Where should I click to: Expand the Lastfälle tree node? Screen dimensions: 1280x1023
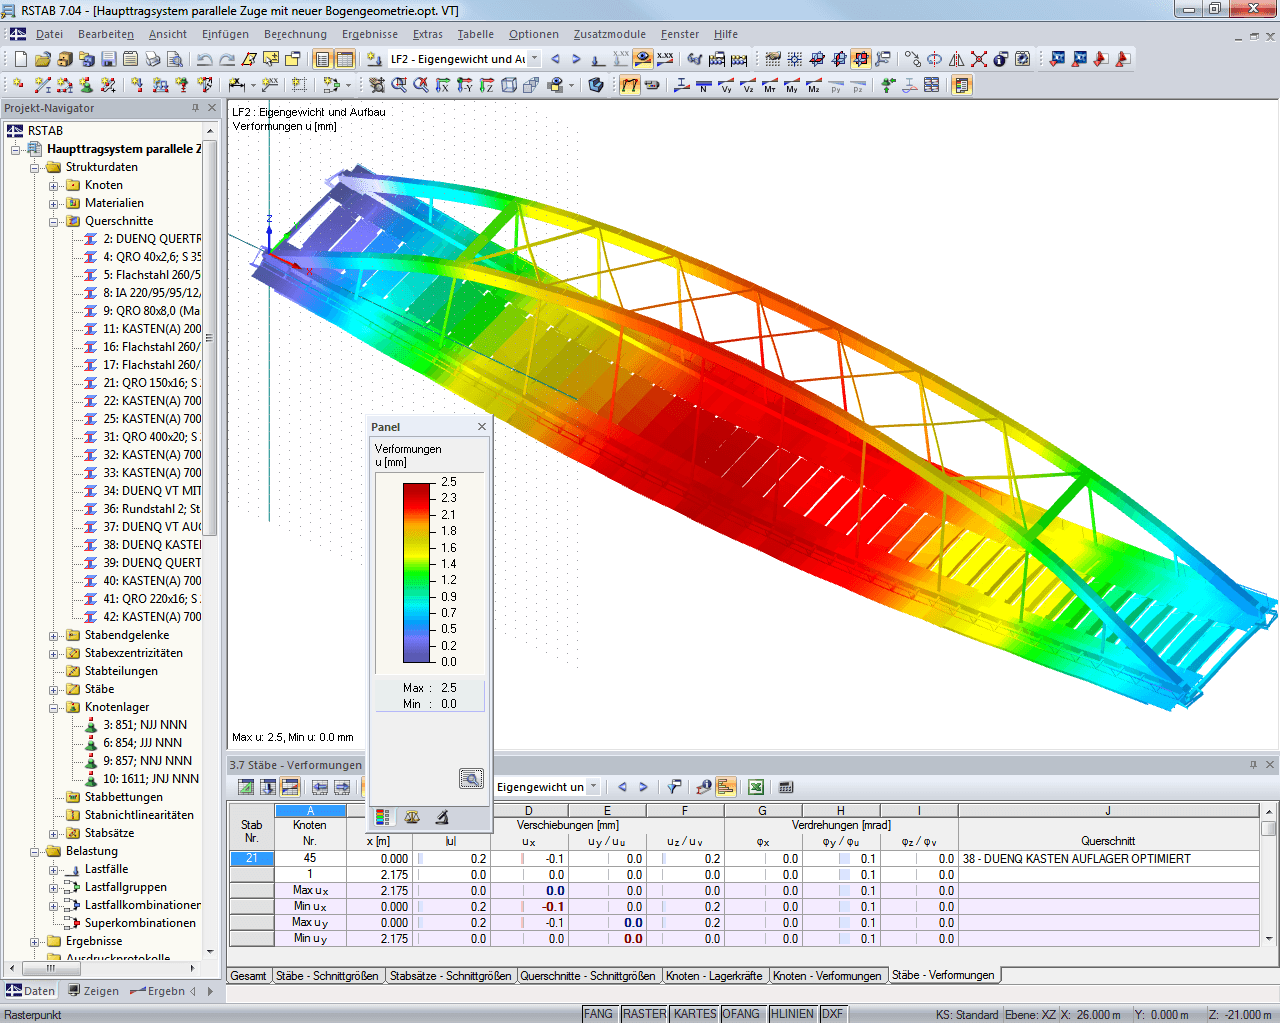pos(54,870)
